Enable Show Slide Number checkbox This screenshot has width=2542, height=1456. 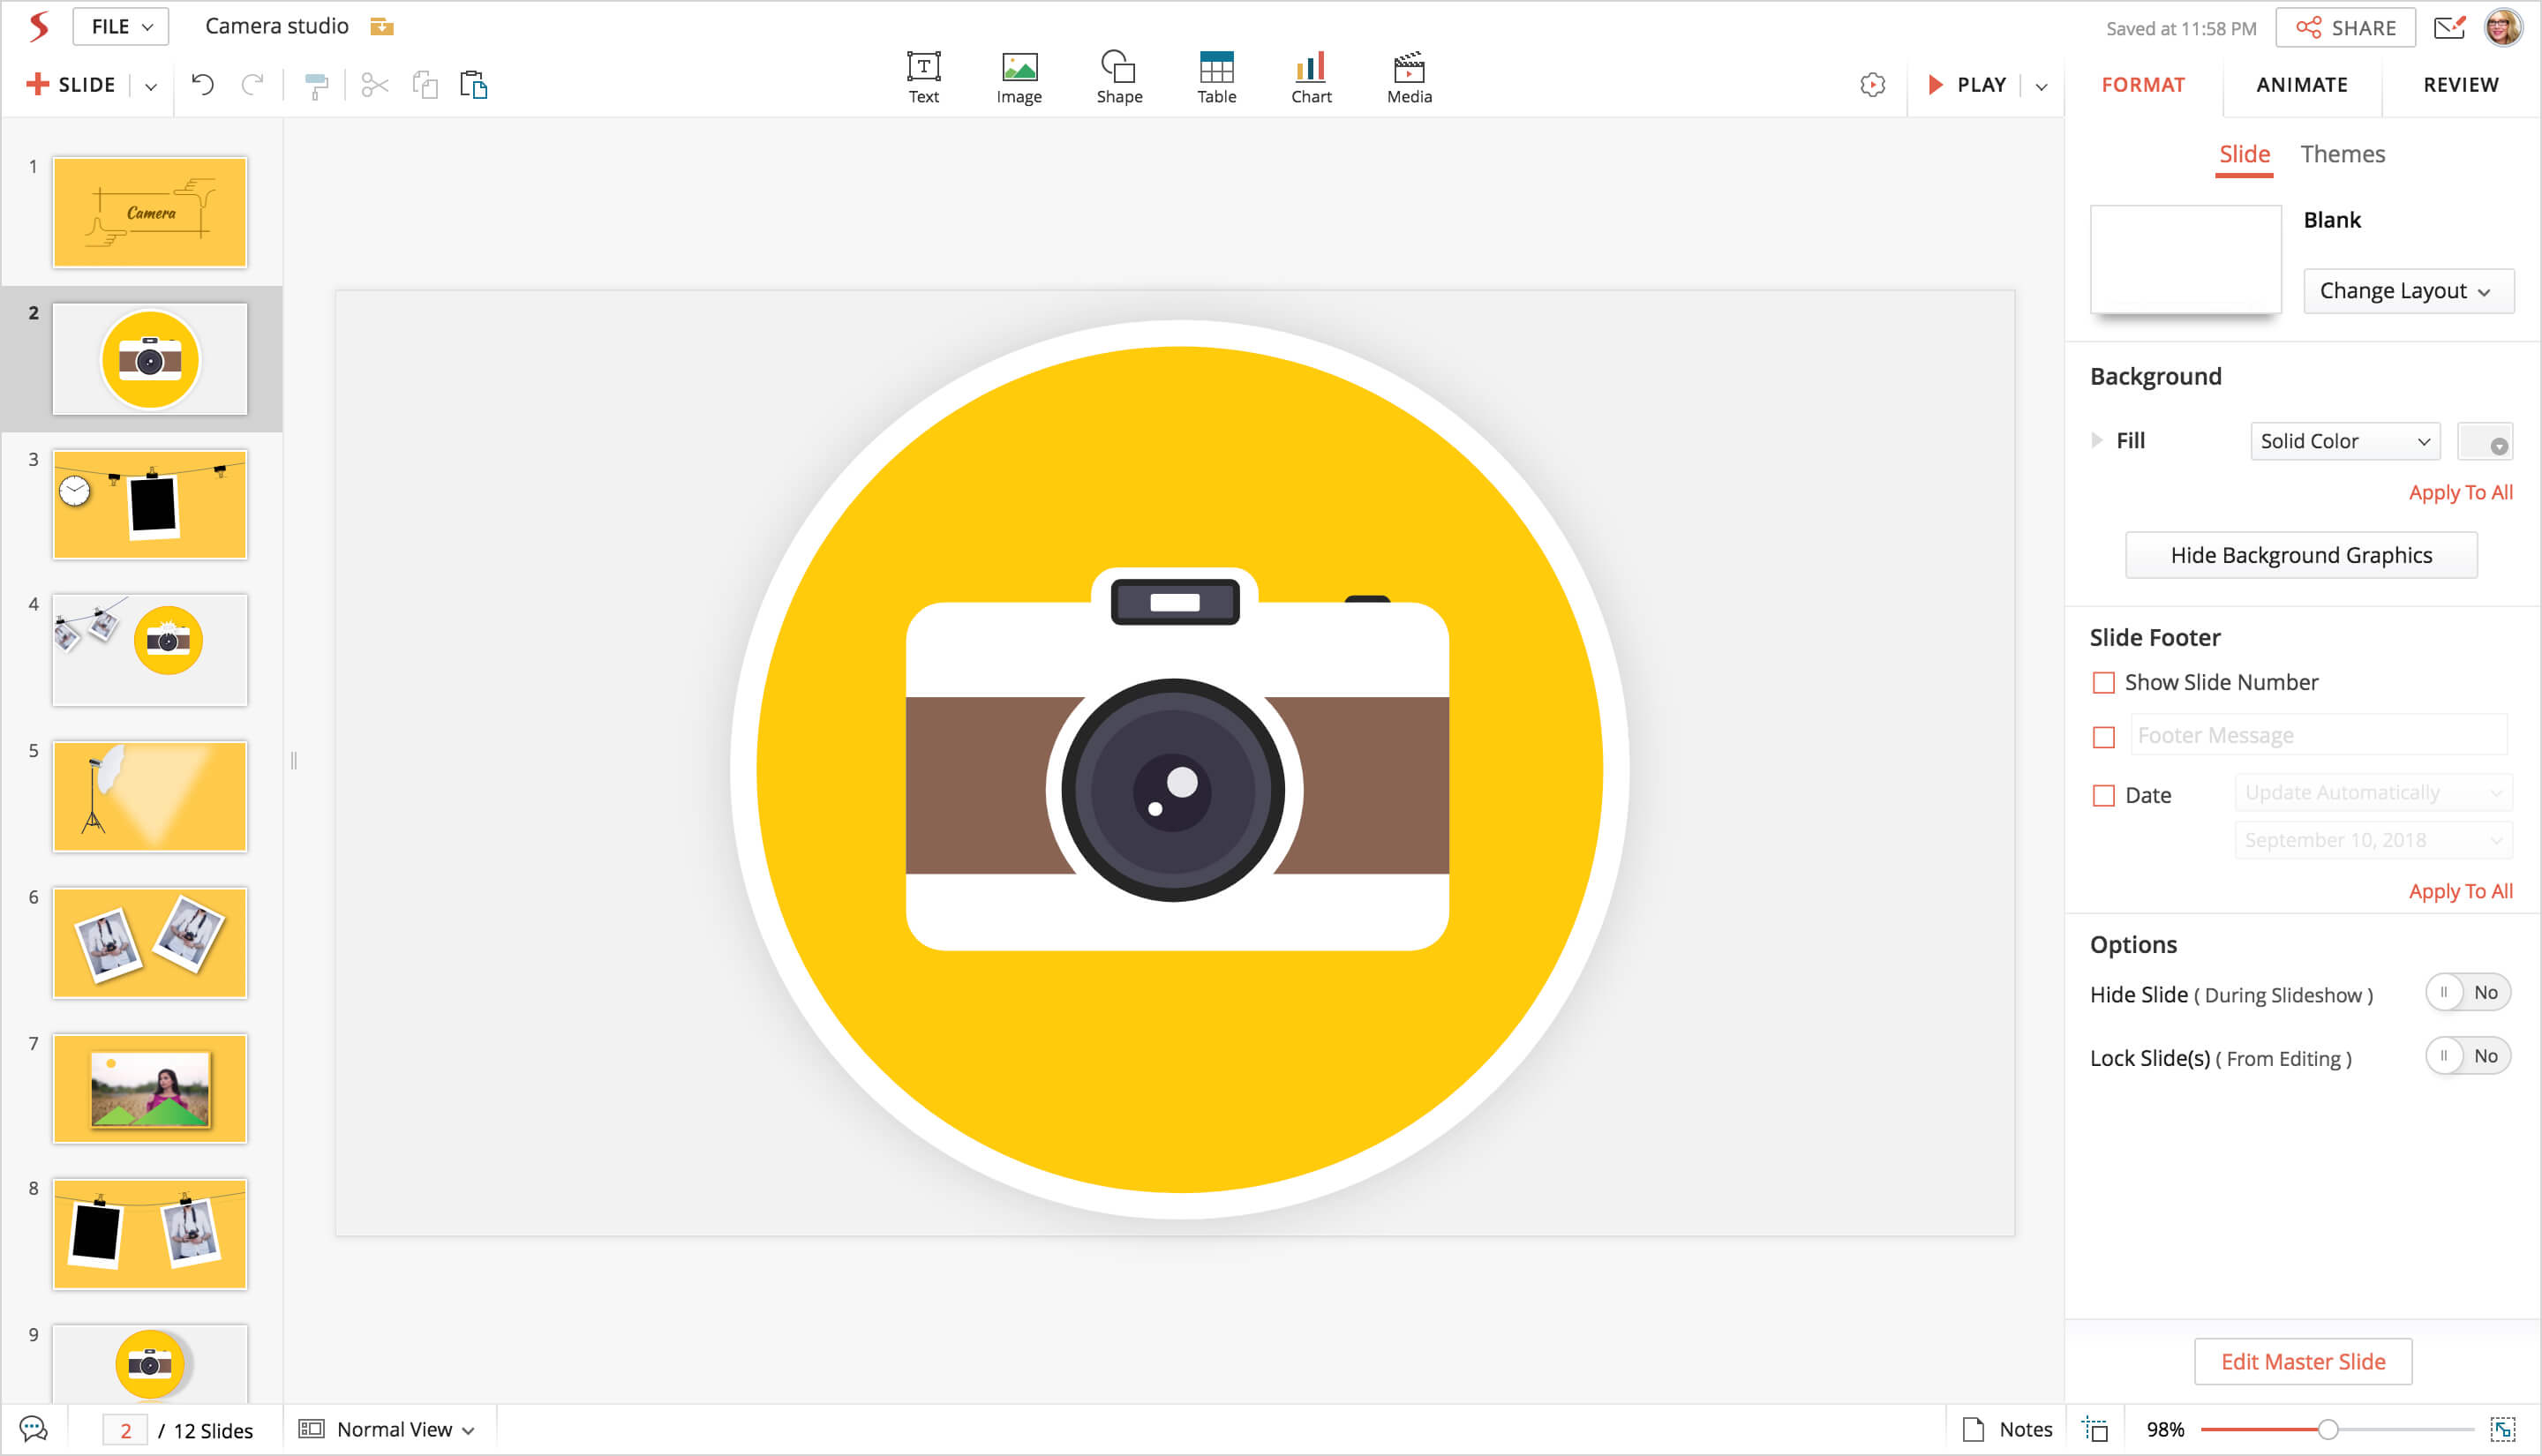[x=2104, y=683]
